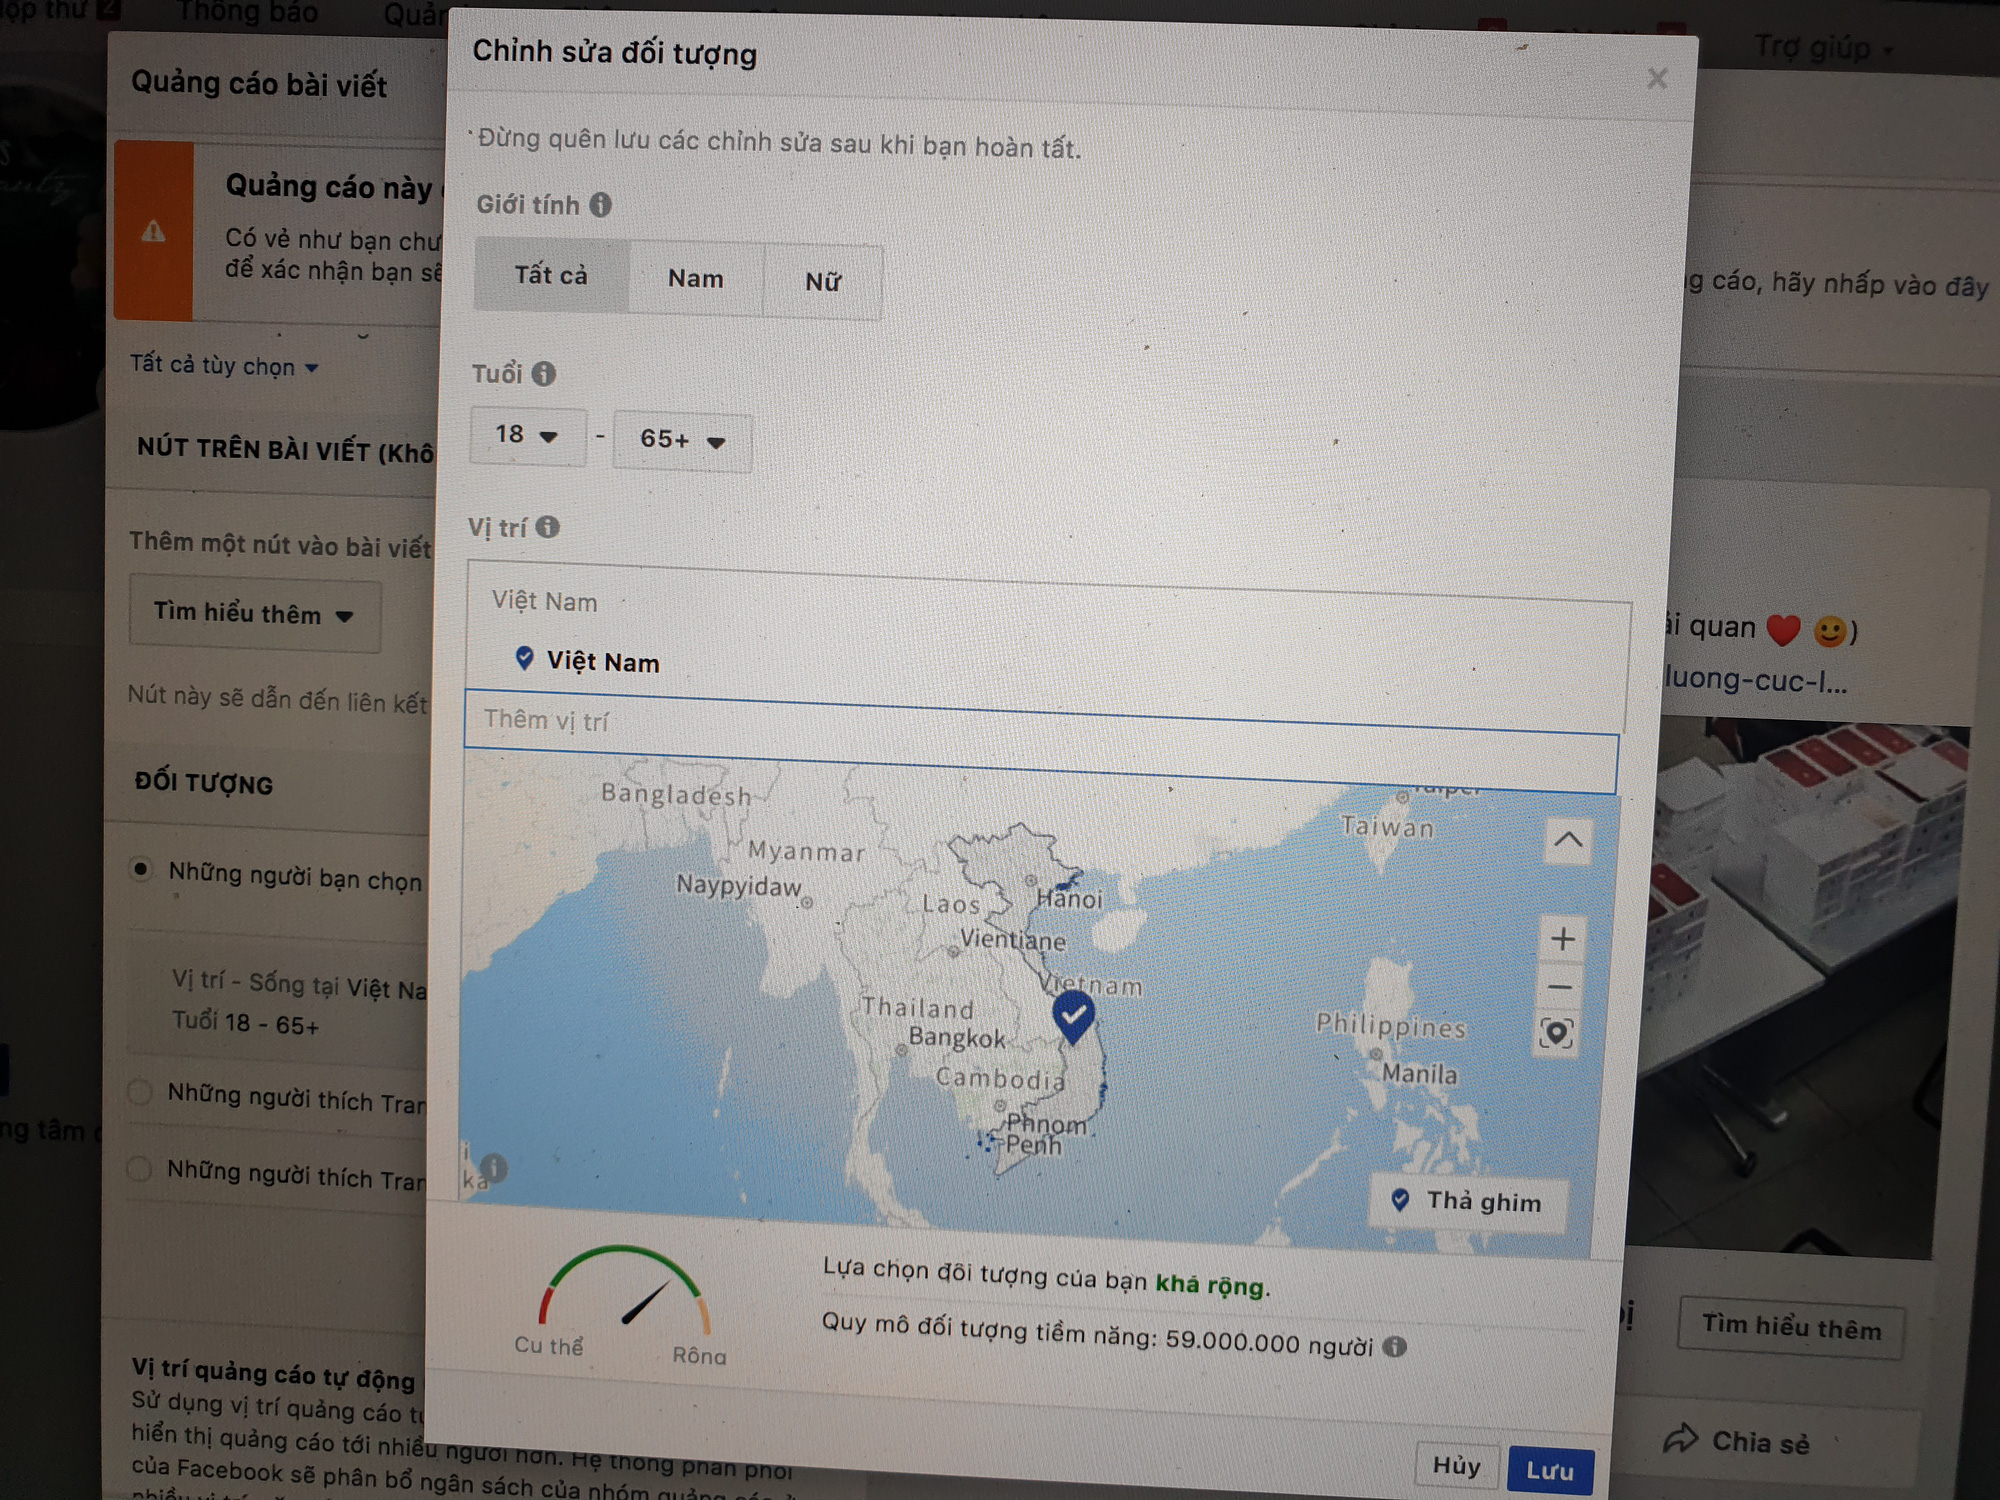Expand the Tìm hiểu thêm button-type dropdown
Image resolution: width=2000 pixels, height=1500 pixels.
(x=254, y=614)
